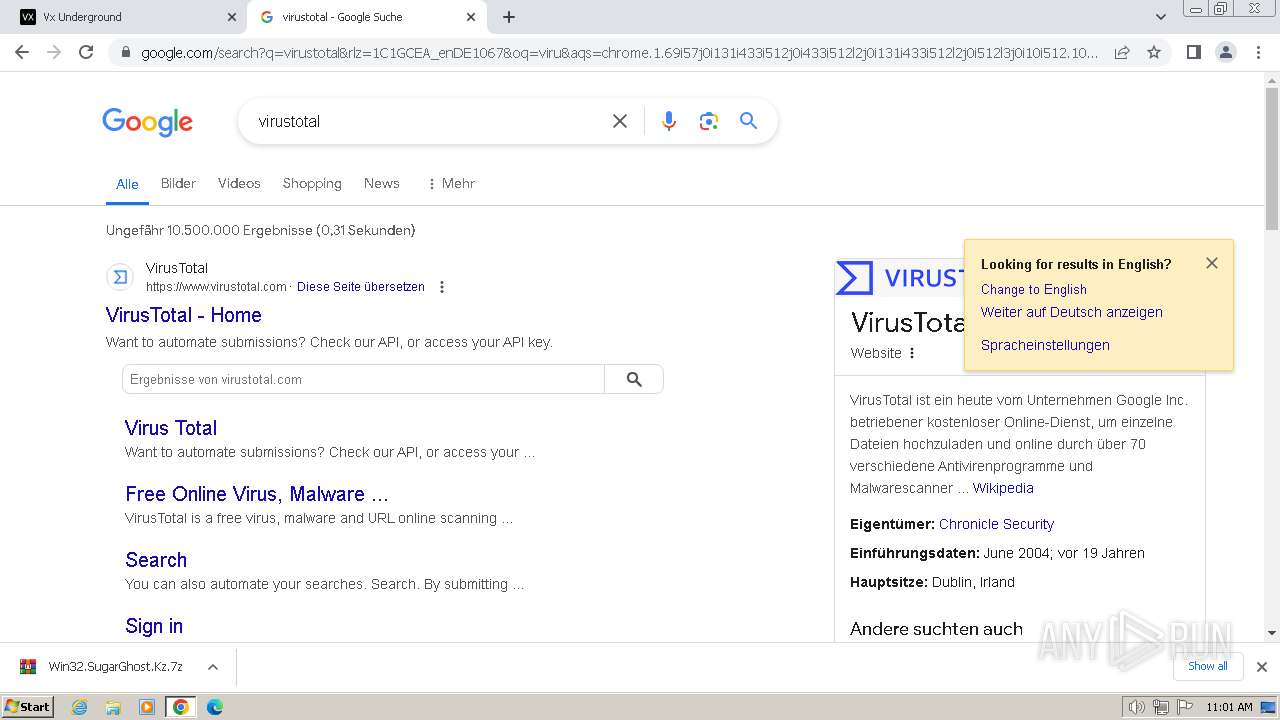Launch Microsoft Edge from taskbar
This screenshot has width=1280, height=720.
215,707
